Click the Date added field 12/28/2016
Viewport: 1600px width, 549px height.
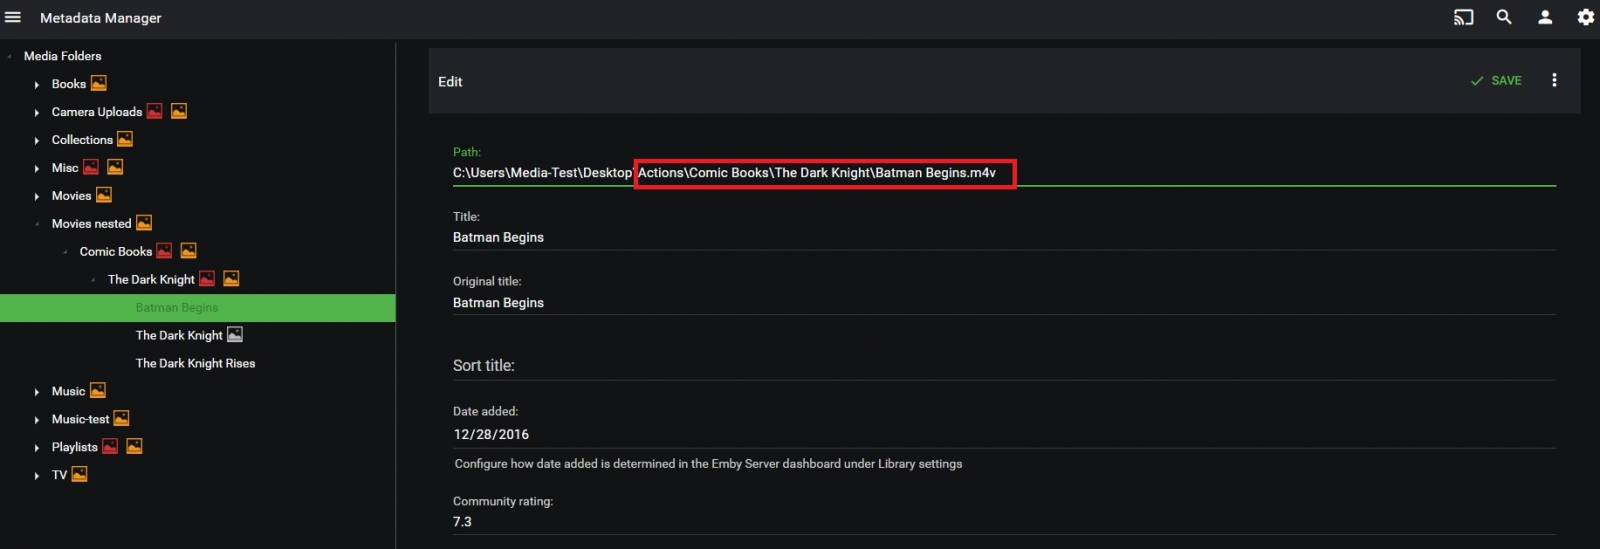point(1004,435)
